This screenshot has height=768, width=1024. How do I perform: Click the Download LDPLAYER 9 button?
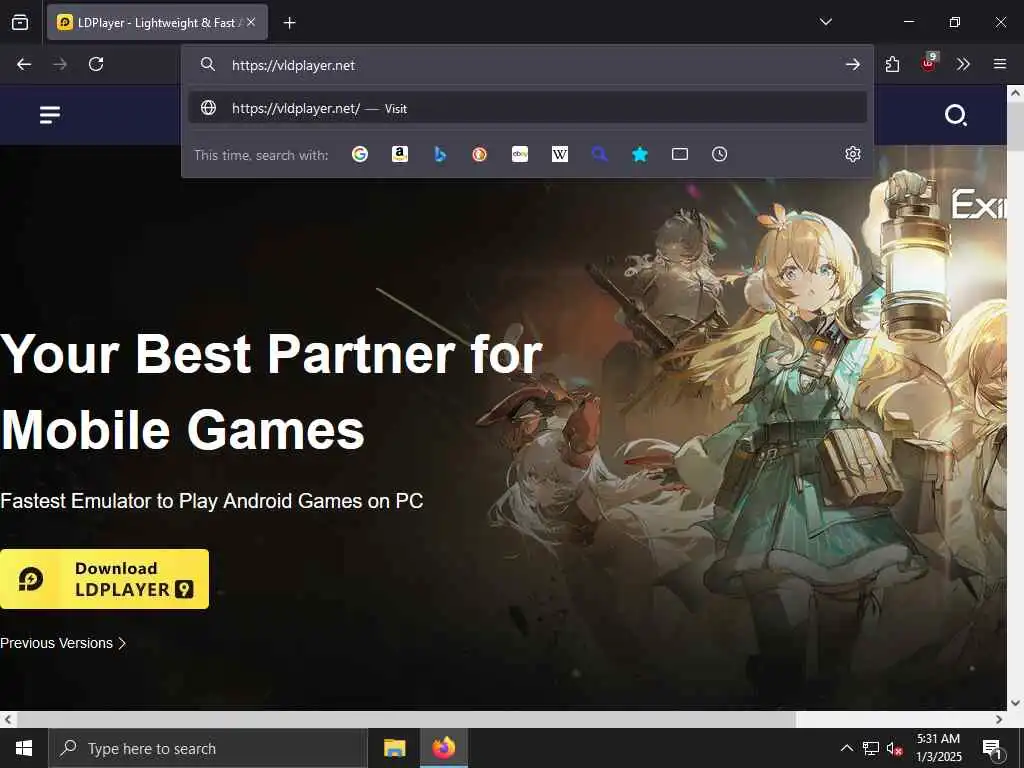[104, 579]
